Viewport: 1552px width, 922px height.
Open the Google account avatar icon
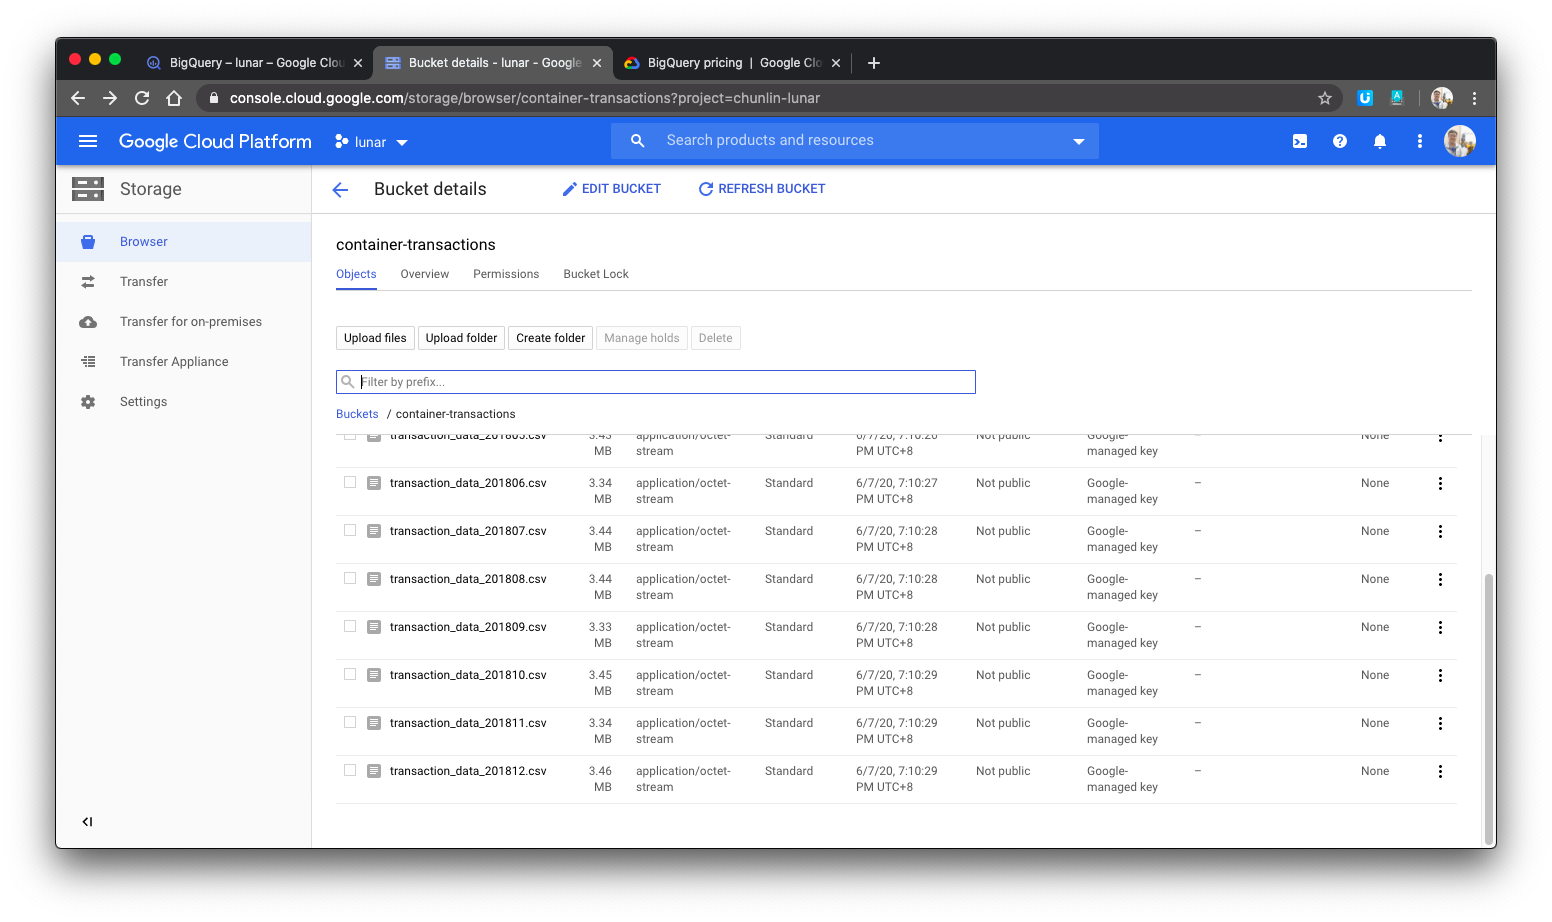coord(1459,141)
